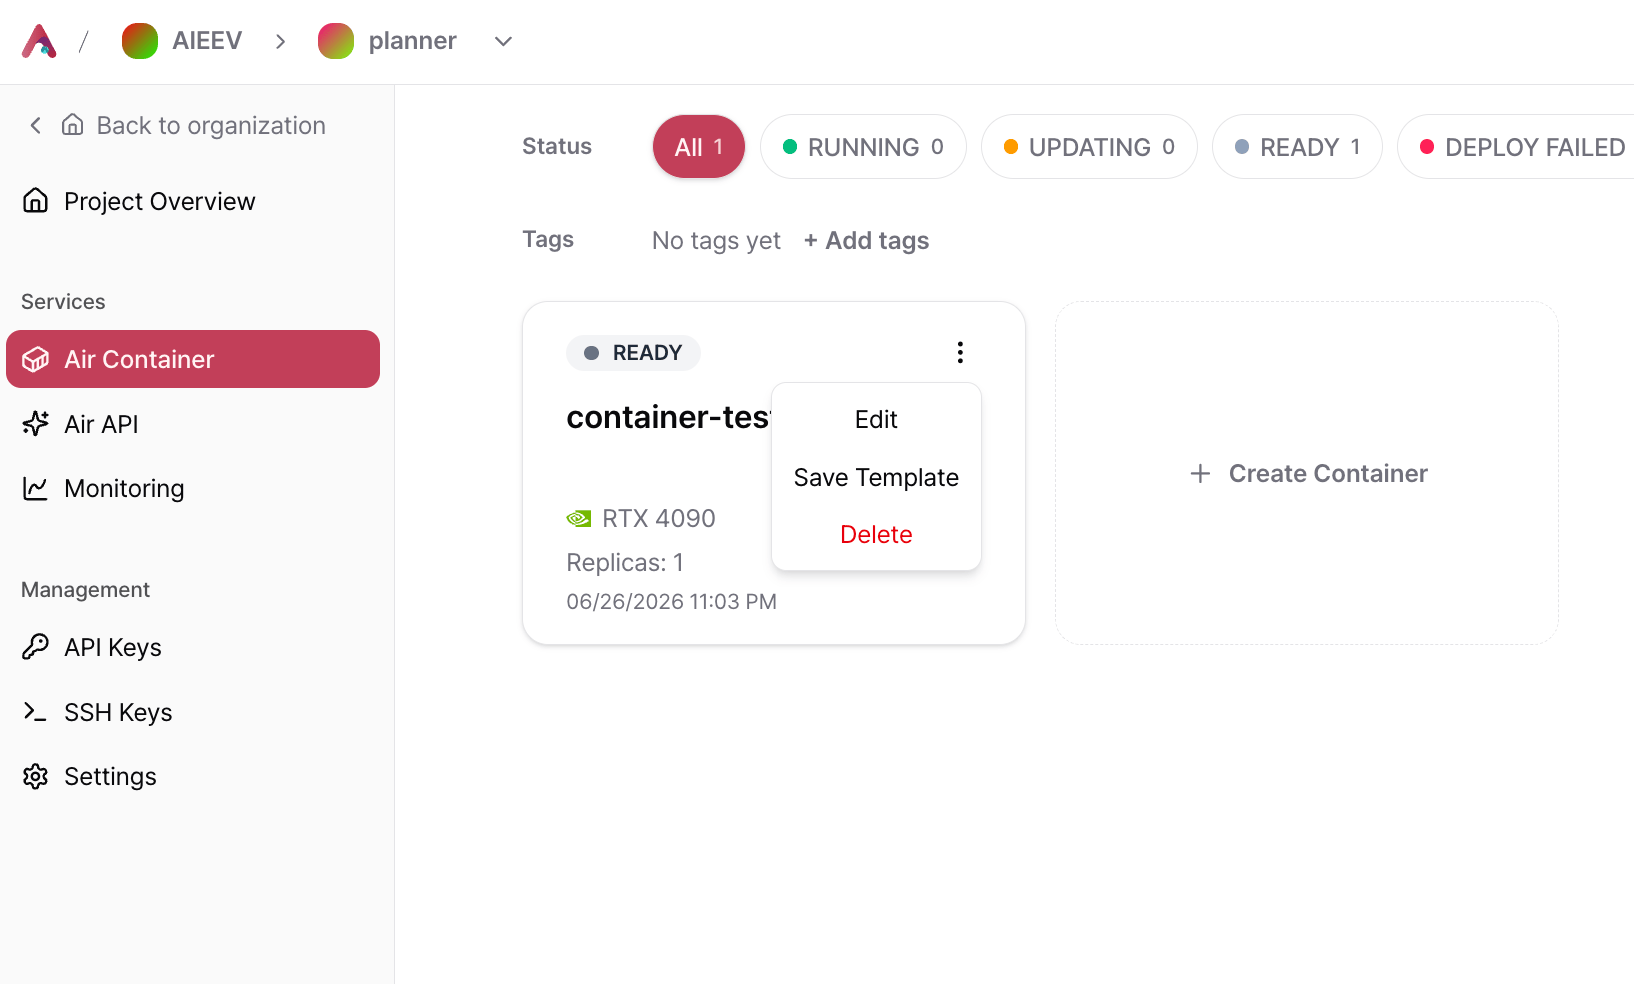Choose Delete from container menu
The height and width of the screenshot is (984, 1634).
pos(876,534)
